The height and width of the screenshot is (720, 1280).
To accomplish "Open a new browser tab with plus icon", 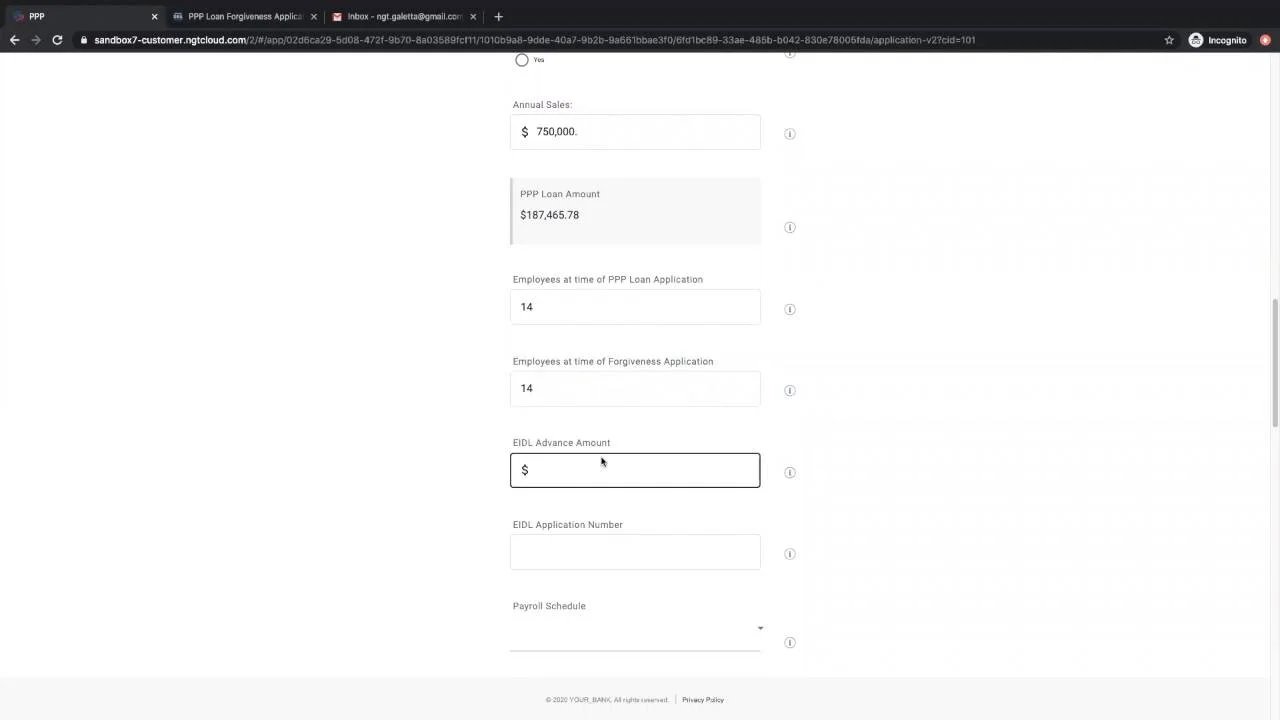I will click(498, 16).
